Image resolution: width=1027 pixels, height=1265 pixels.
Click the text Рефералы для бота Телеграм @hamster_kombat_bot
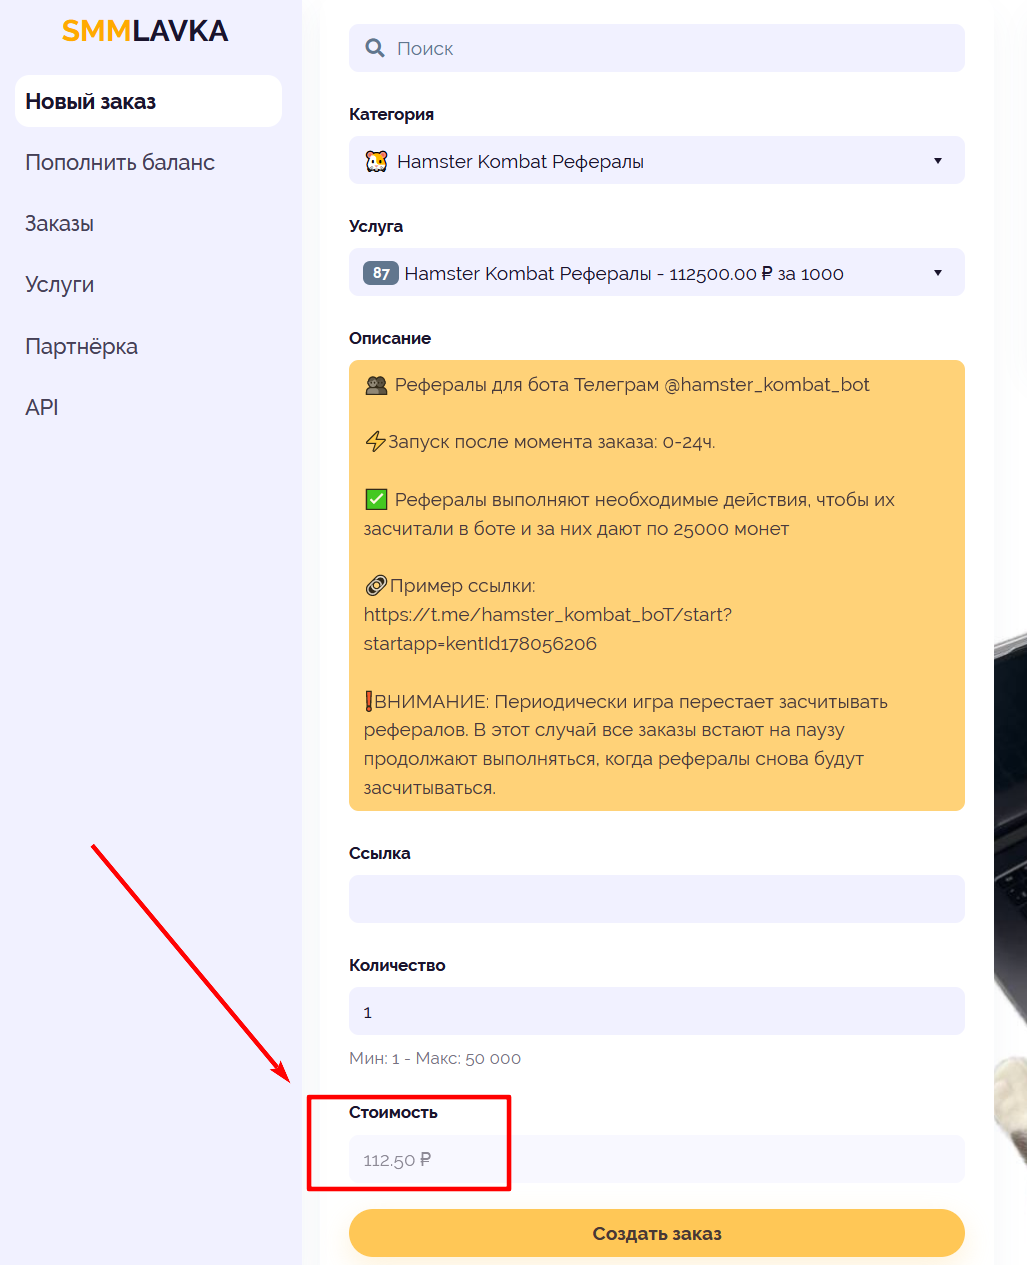632,385
